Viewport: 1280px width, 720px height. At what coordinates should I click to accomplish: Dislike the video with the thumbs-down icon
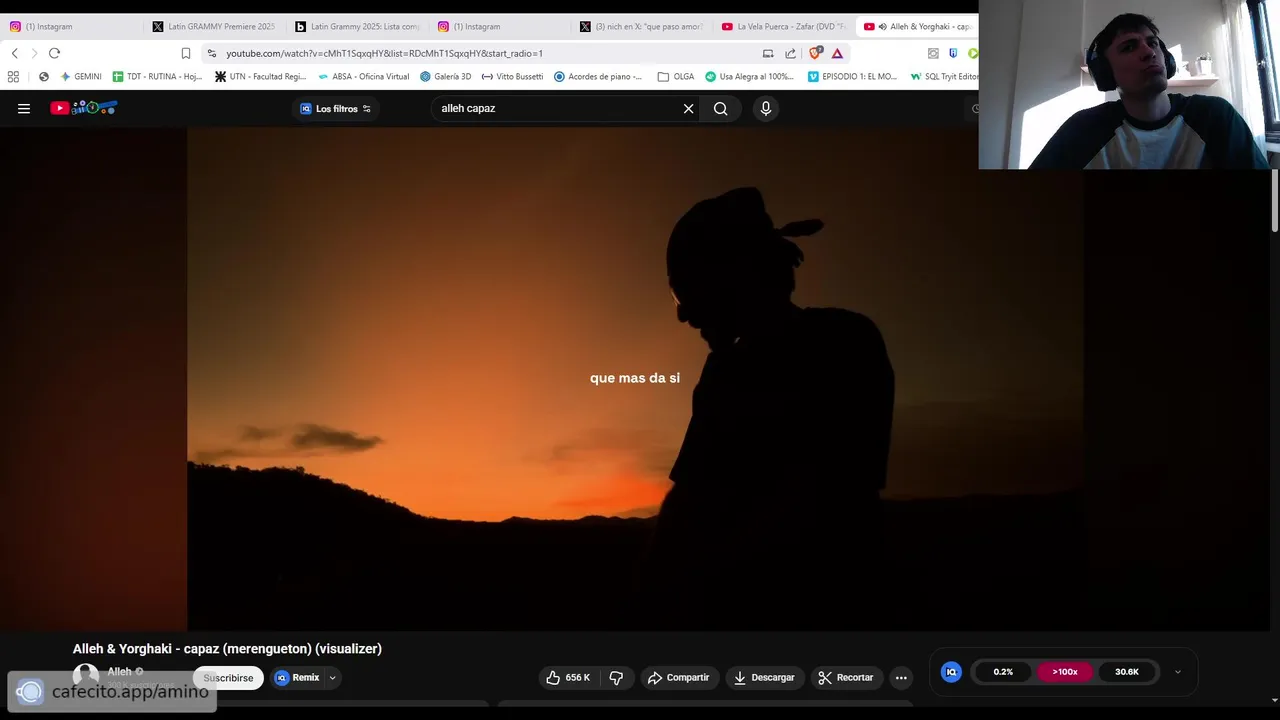click(x=616, y=677)
